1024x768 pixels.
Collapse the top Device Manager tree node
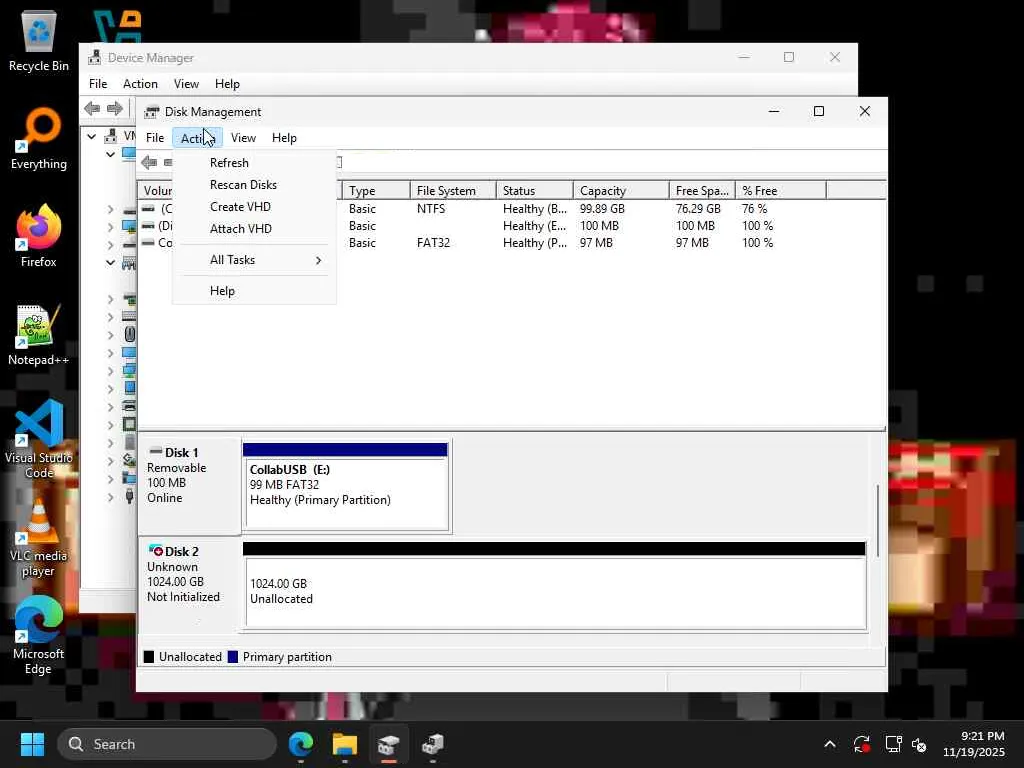coord(91,136)
